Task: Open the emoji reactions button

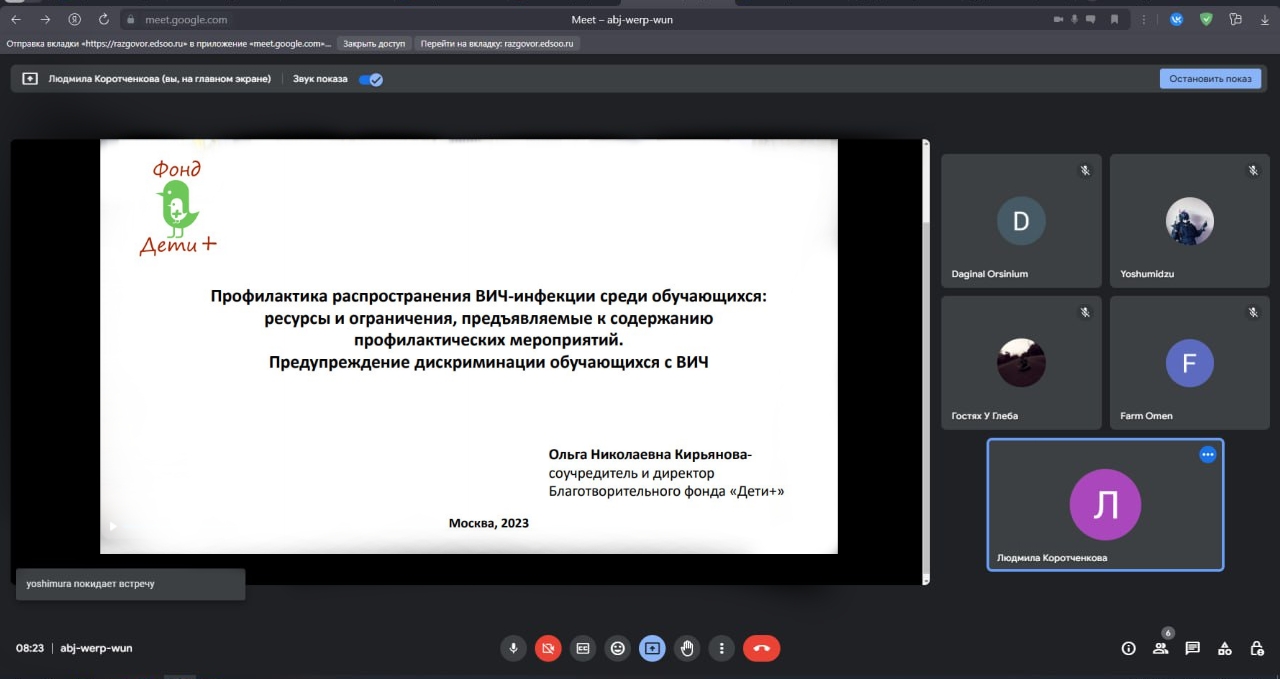Action: click(618, 648)
